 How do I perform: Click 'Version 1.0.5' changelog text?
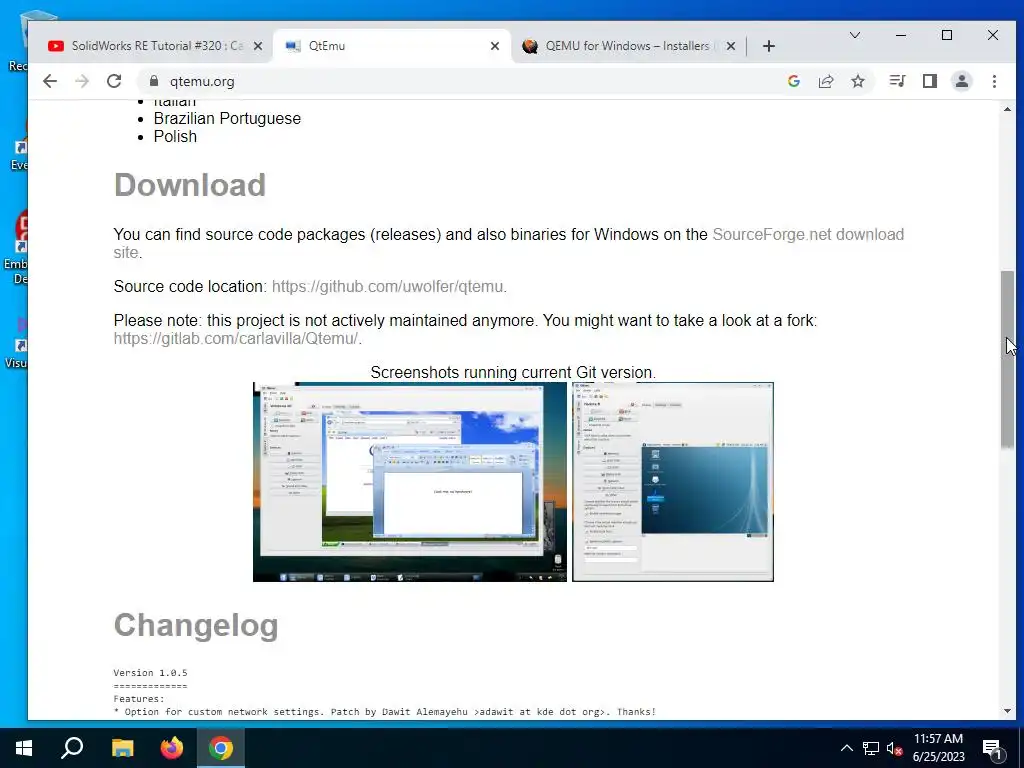(x=150, y=673)
